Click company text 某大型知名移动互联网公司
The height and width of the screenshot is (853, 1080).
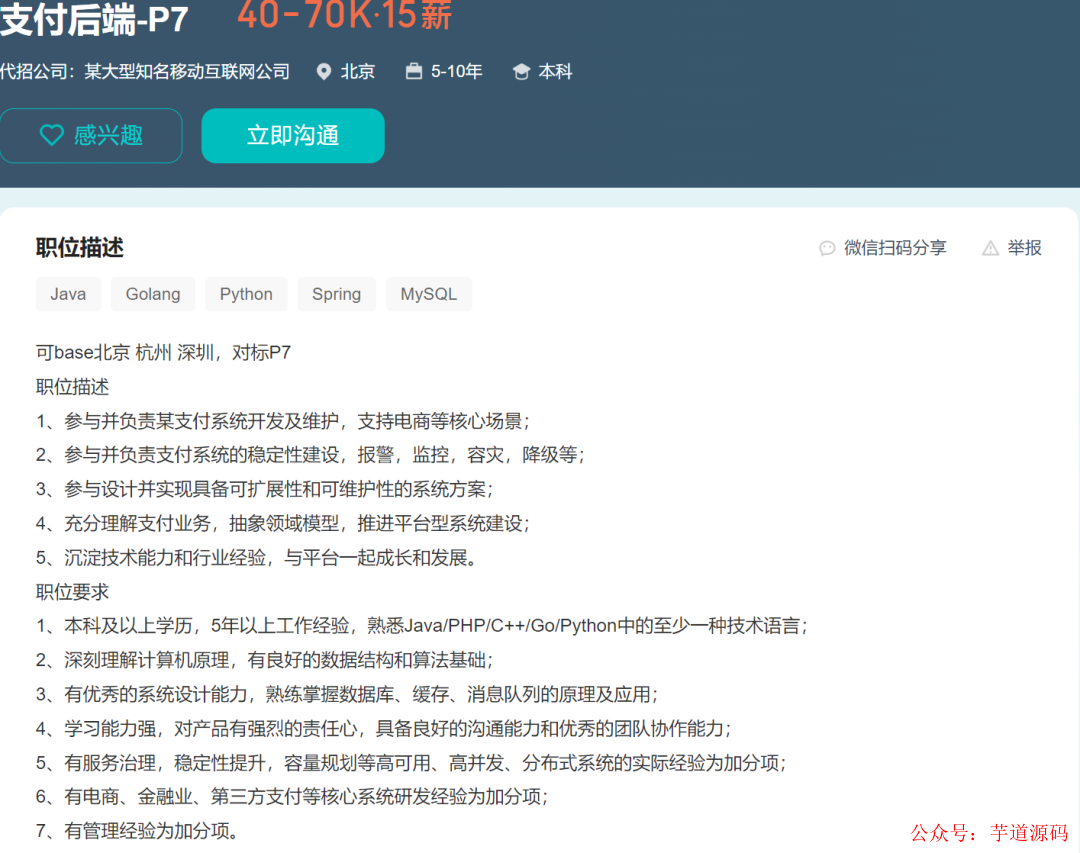pos(187,72)
